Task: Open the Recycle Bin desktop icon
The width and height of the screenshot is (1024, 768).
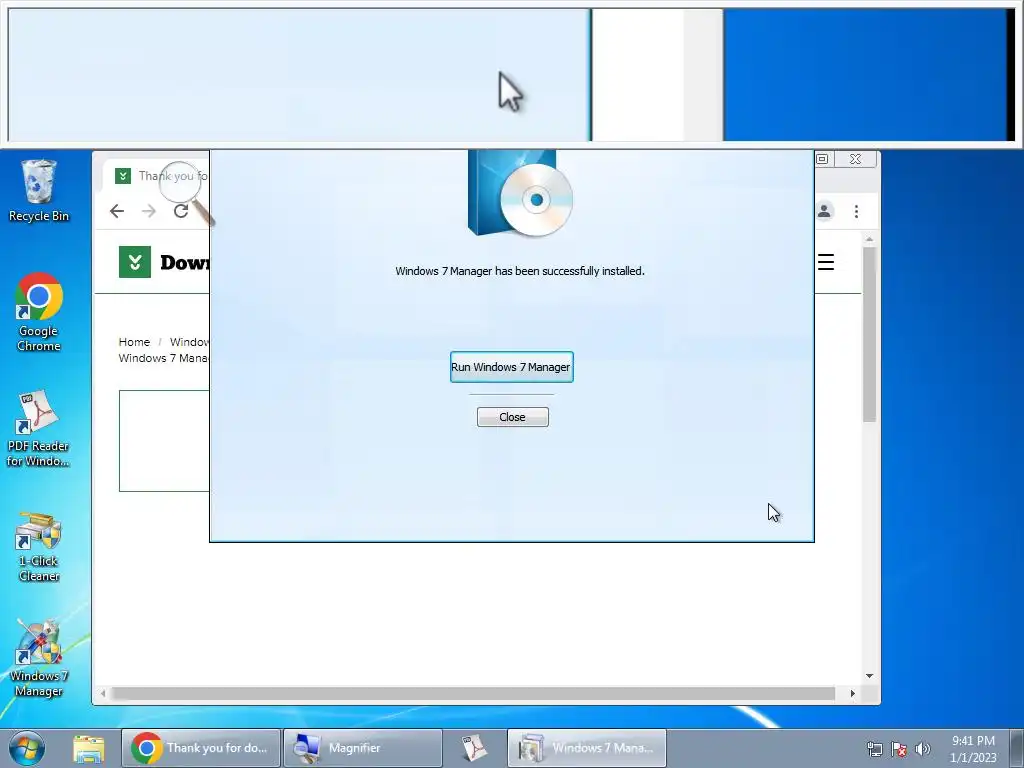Action: pos(39,191)
